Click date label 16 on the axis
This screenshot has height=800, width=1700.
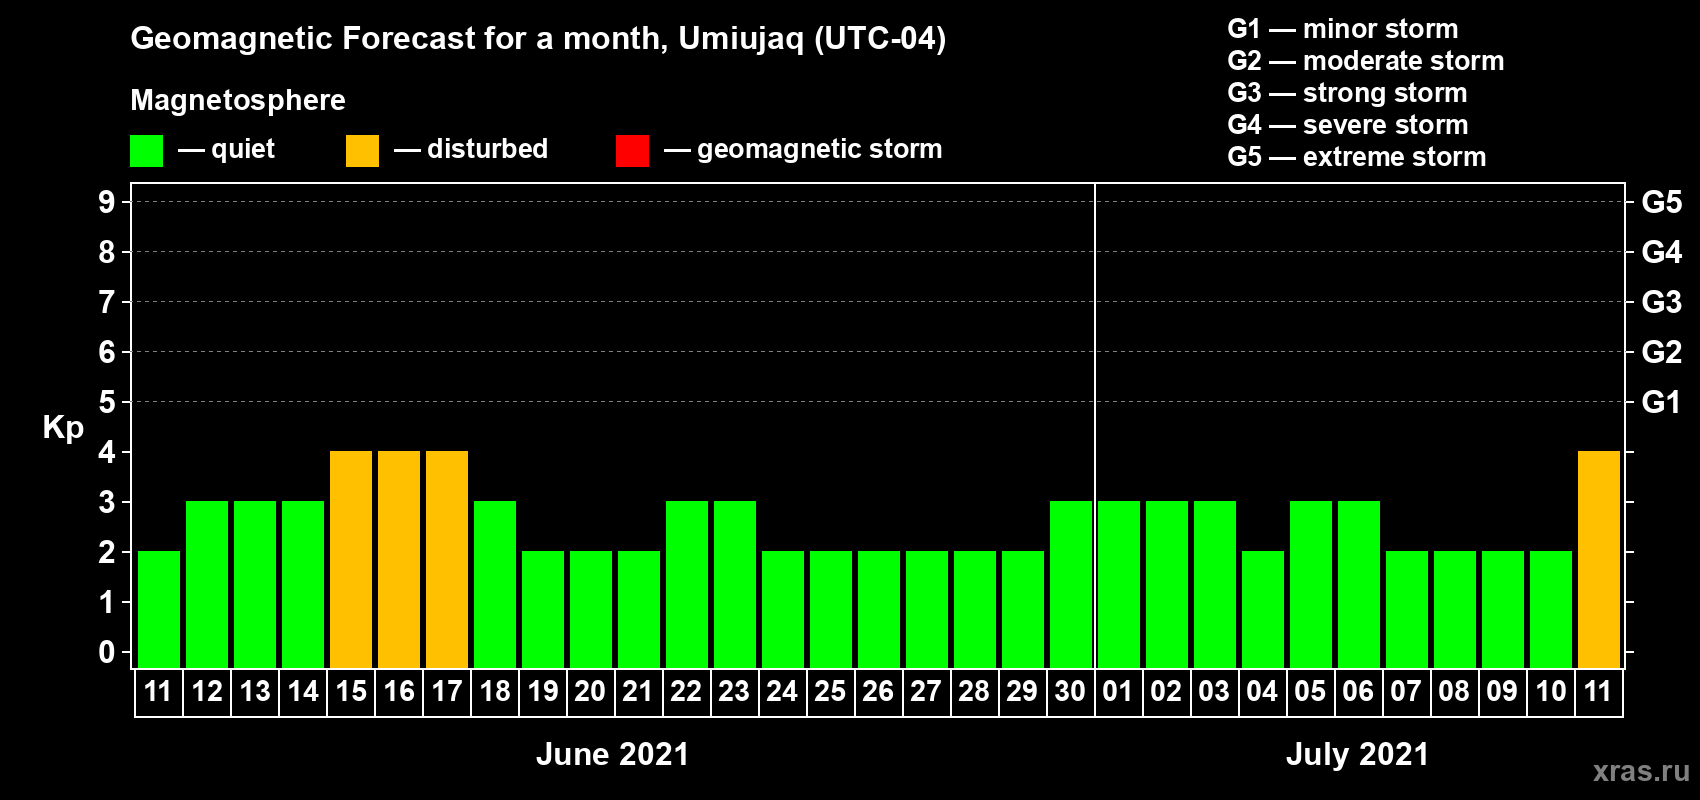coord(399,692)
